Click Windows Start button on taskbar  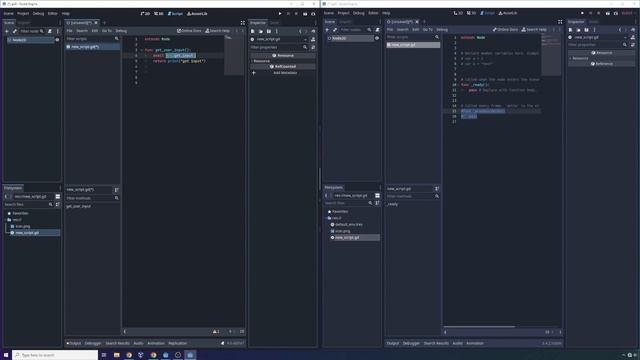pos(6,355)
